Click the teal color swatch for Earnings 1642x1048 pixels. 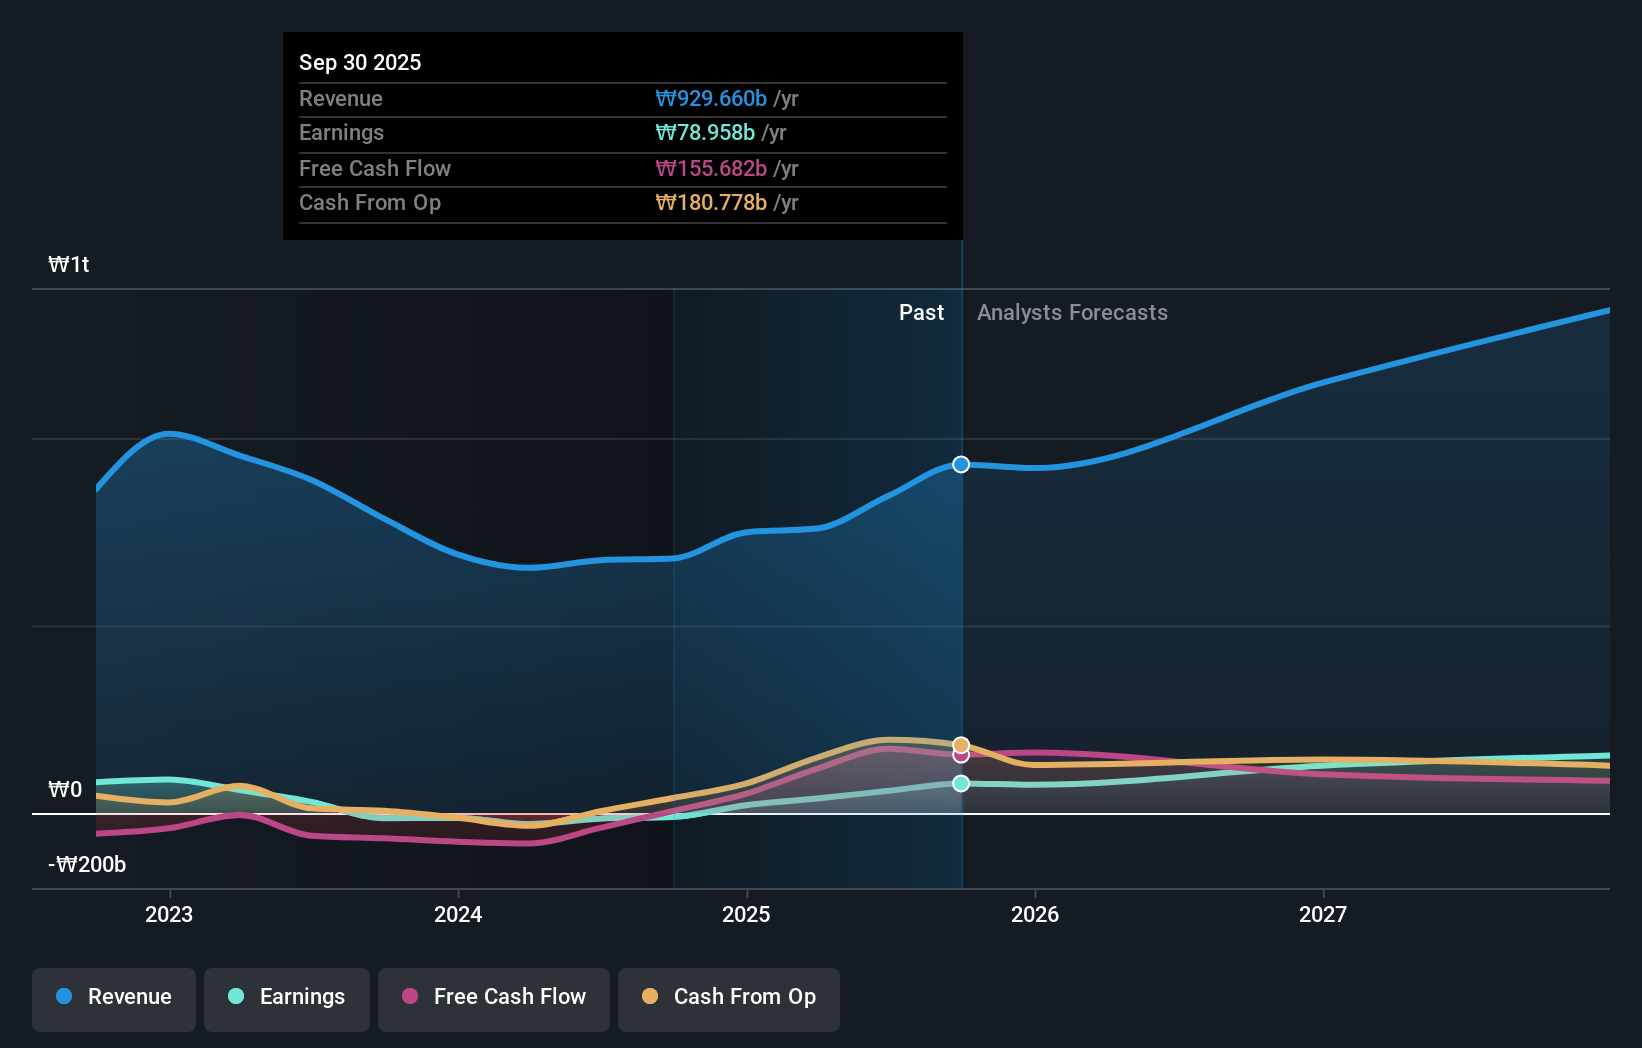tap(236, 997)
